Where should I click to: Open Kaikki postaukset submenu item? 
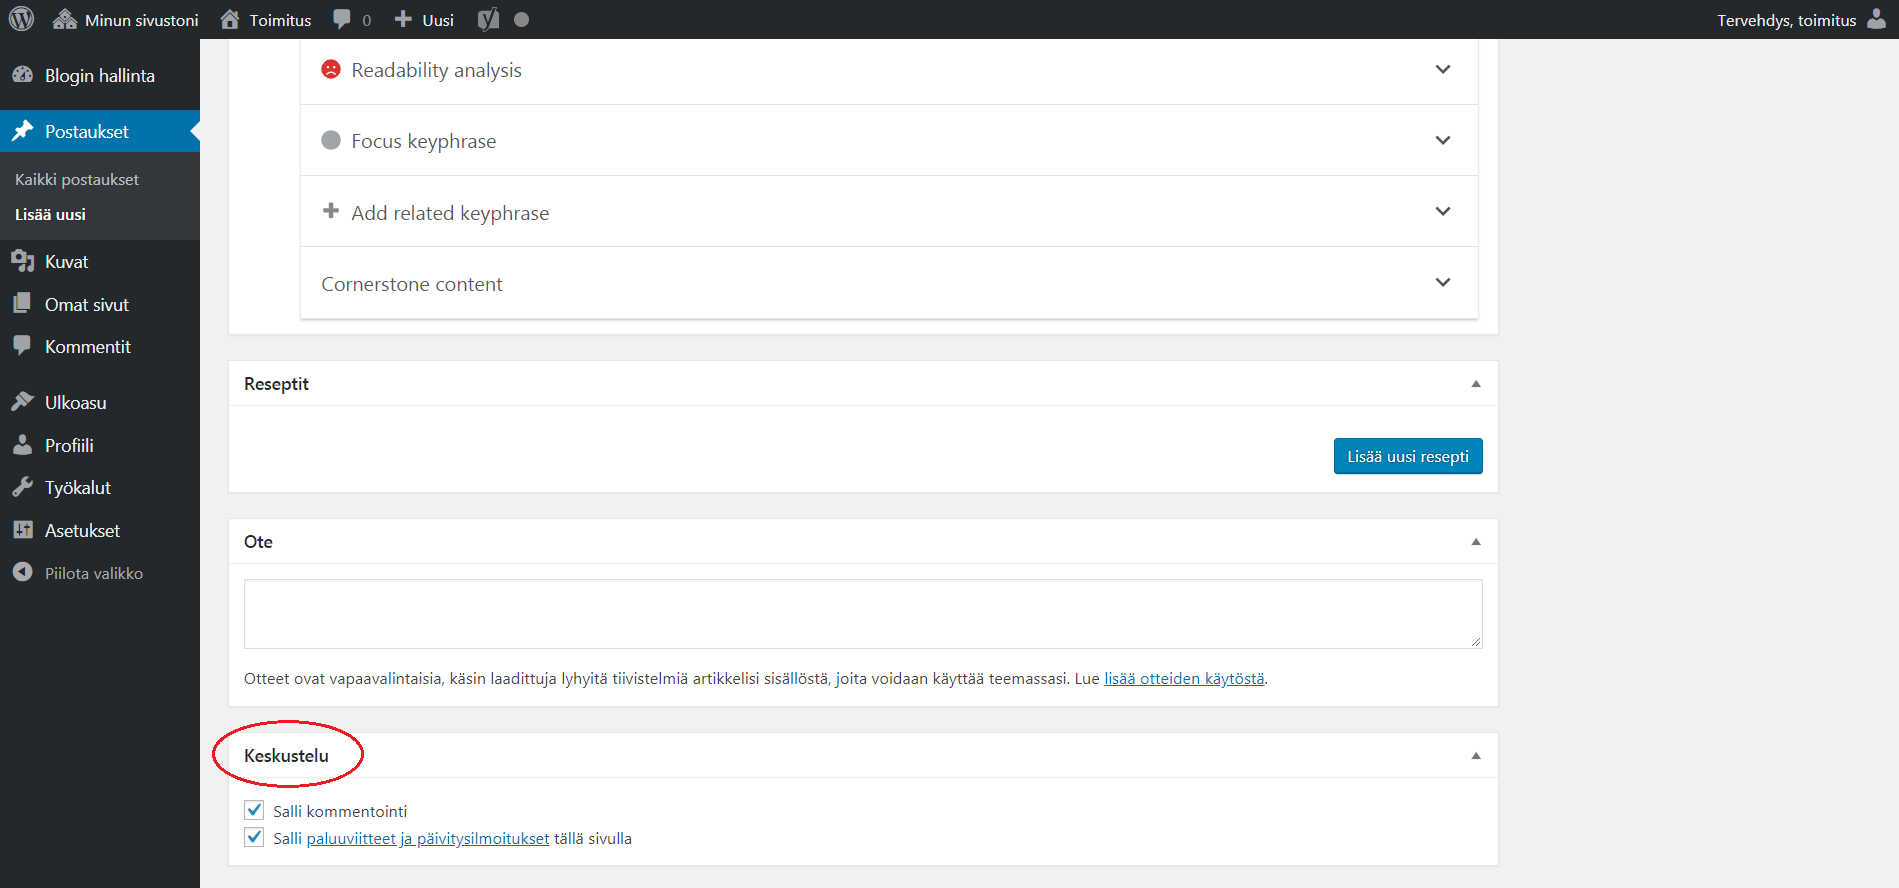pyautogui.click(x=77, y=179)
